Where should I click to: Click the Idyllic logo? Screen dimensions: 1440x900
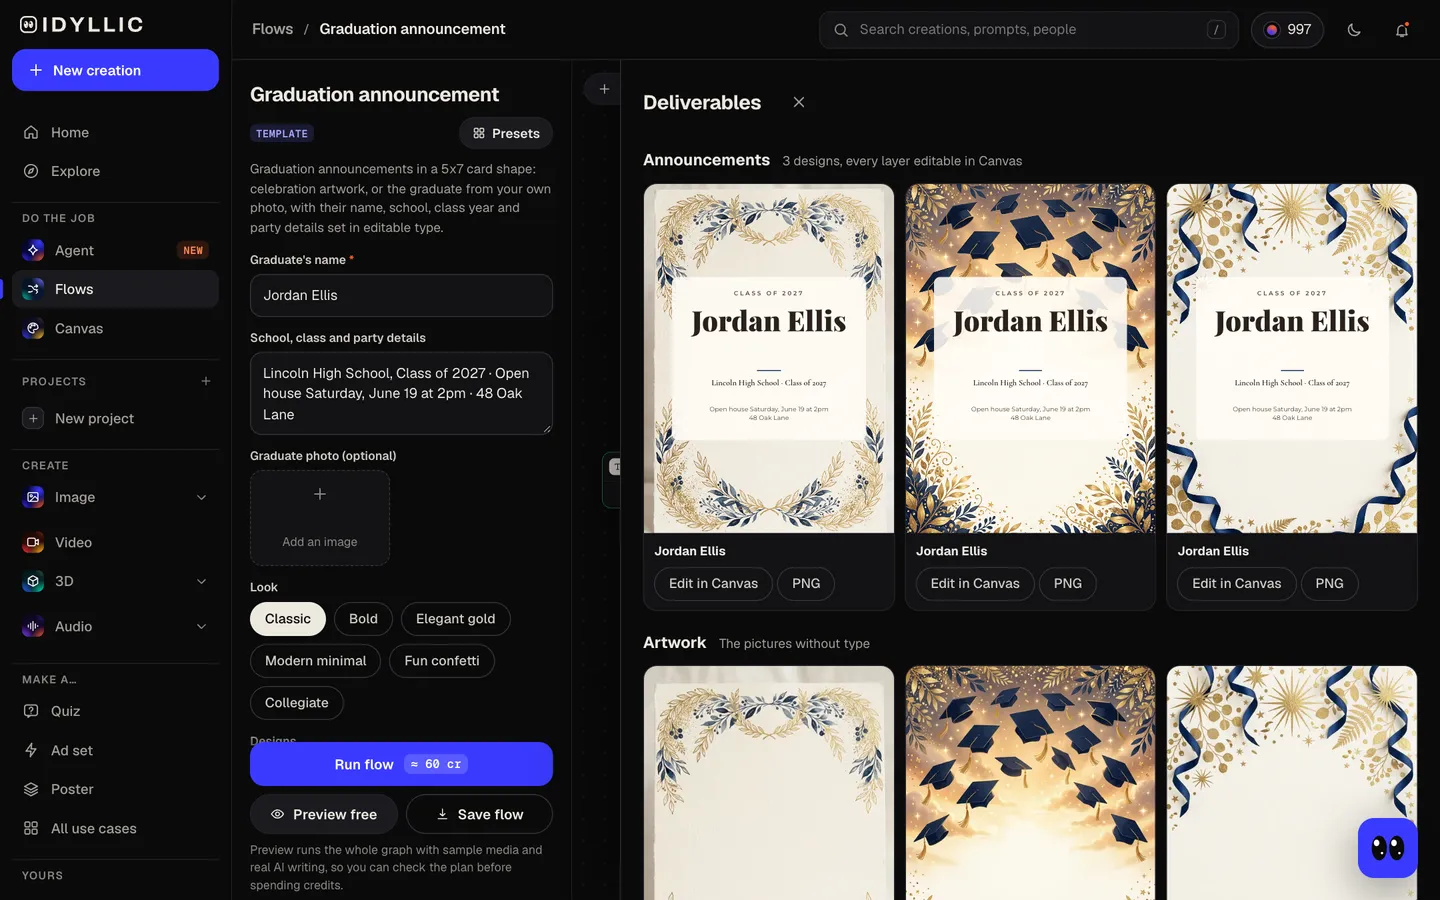pos(82,25)
